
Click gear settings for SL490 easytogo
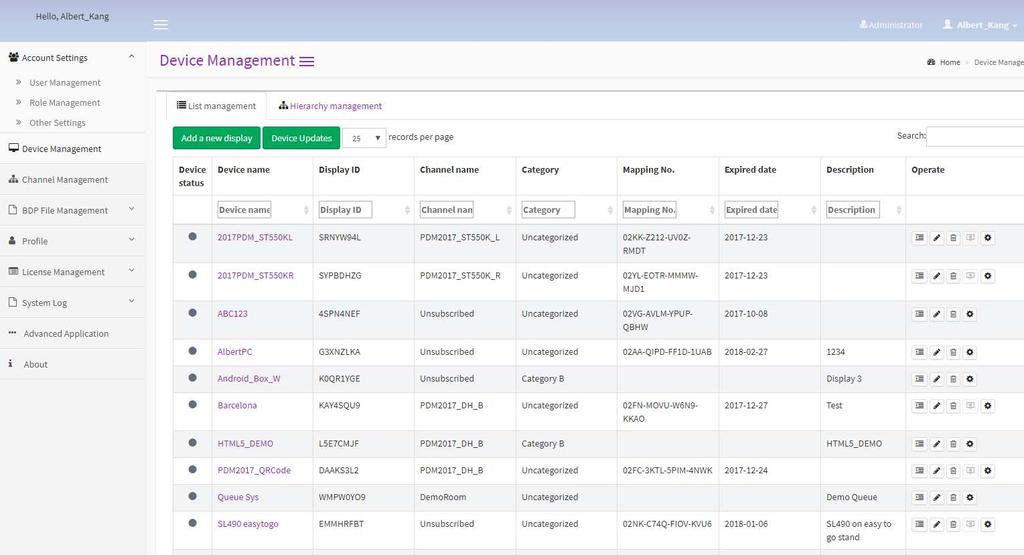[x=987, y=524]
